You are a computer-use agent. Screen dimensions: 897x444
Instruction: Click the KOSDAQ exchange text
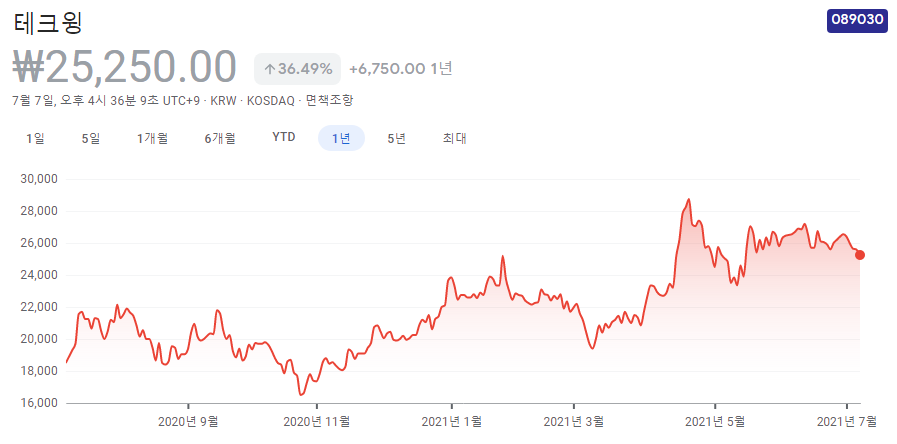pyautogui.click(x=271, y=101)
